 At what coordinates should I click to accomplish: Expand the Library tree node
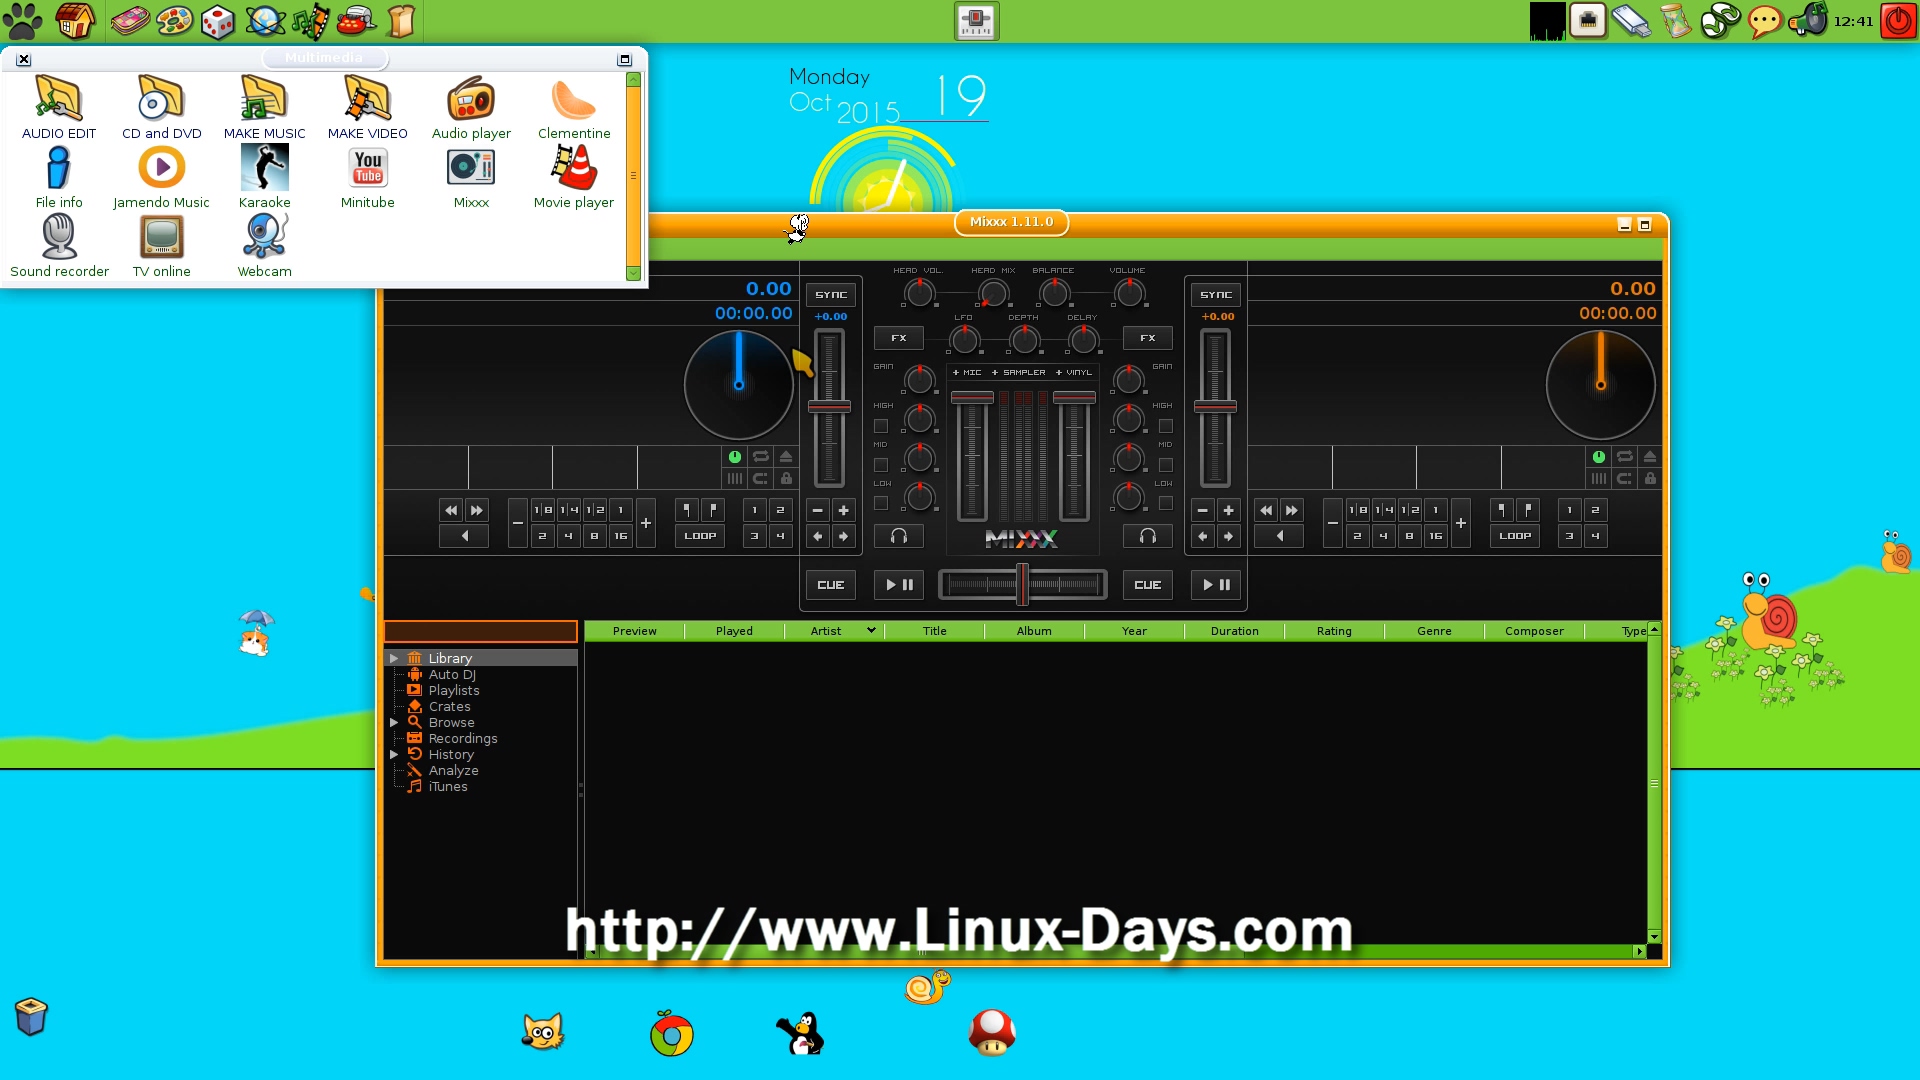394,658
